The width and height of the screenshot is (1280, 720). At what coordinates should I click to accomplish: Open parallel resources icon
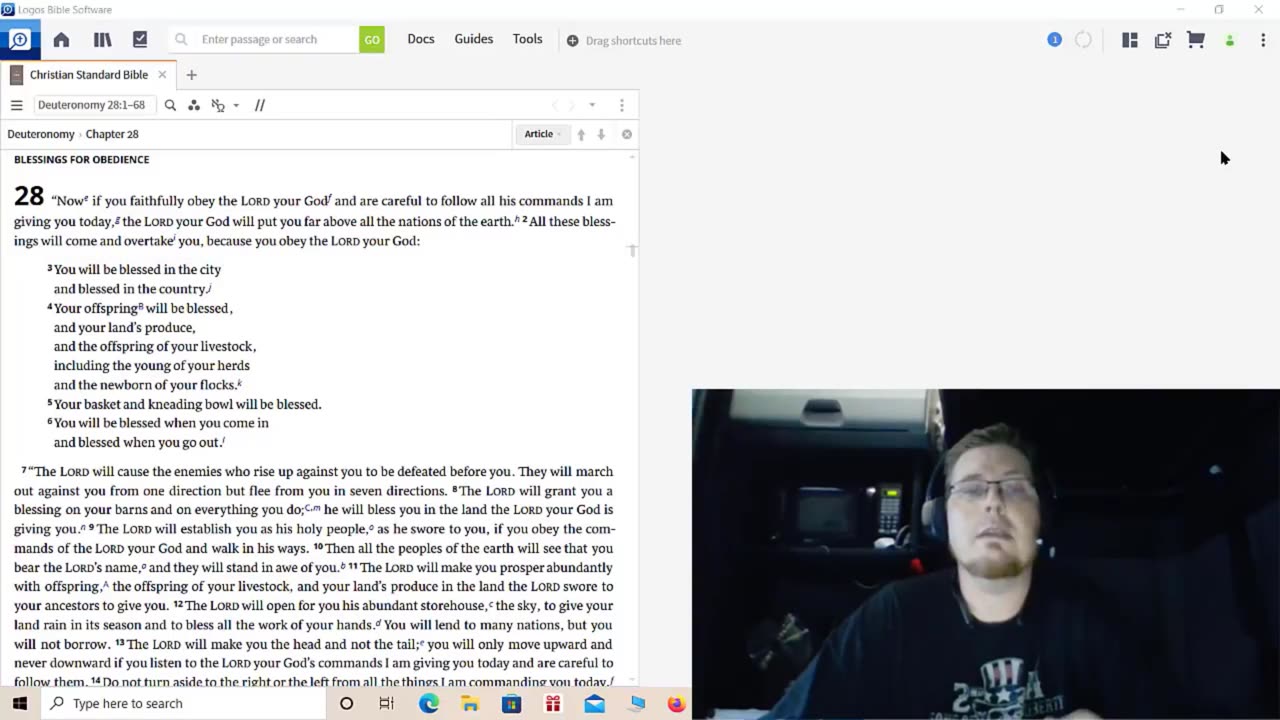pos(260,105)
